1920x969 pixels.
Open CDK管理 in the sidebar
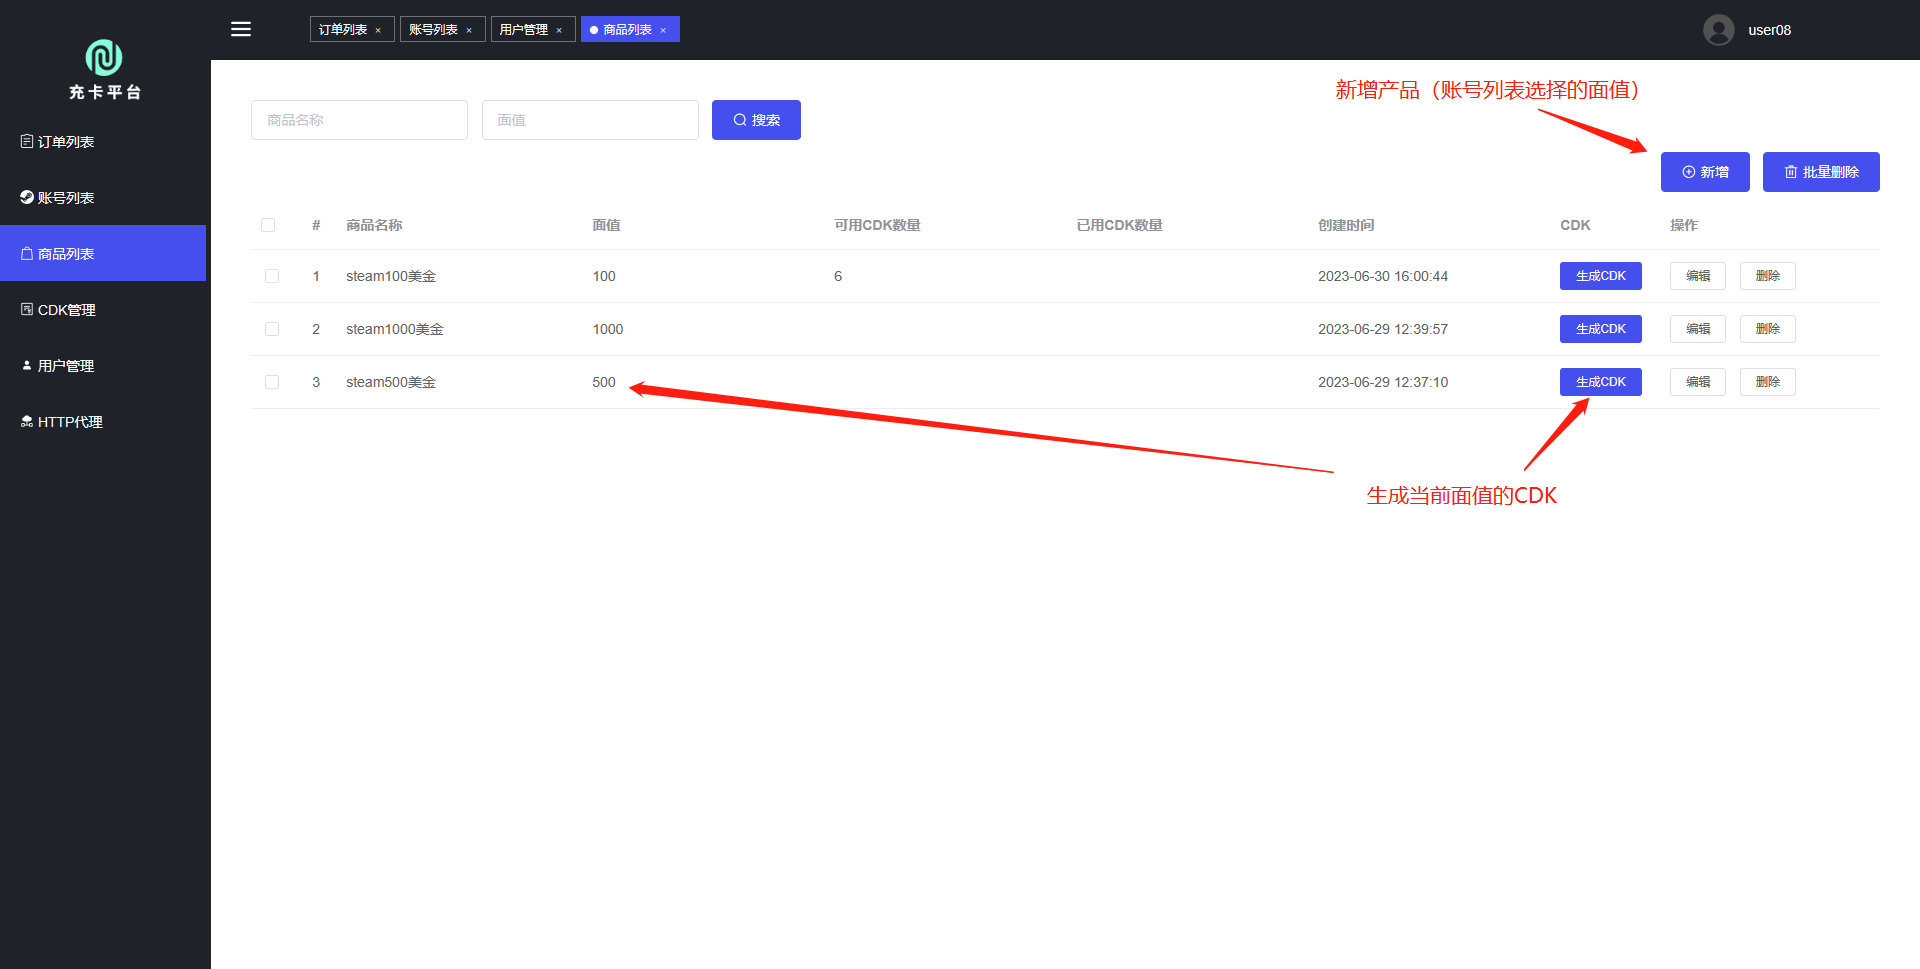pos(103,310)
